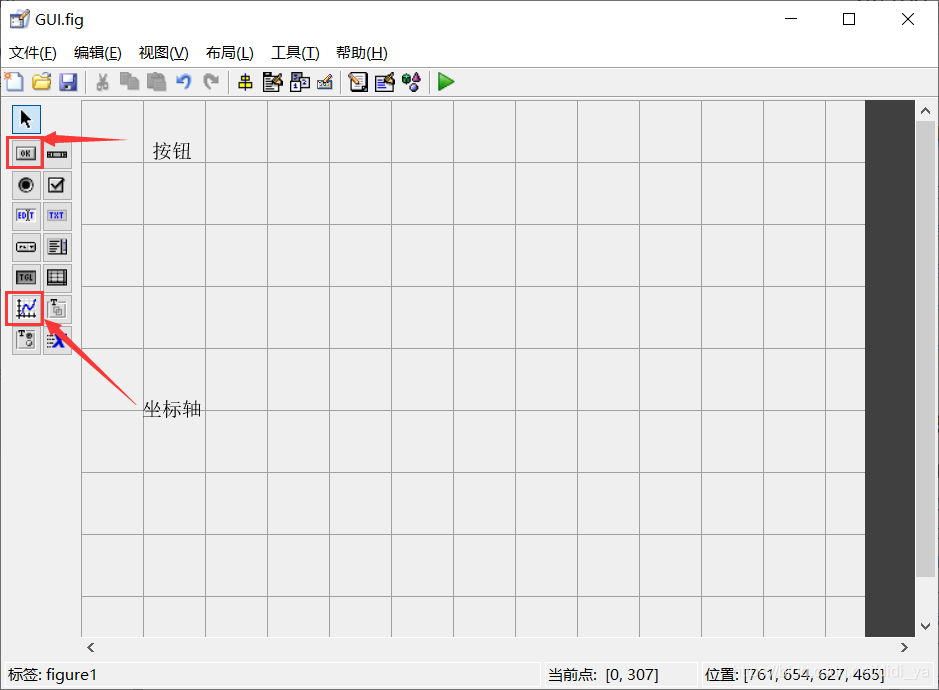The image size is (939, 690).
Task: Select the Static Text tool
Action: pyautogui.click(x=57, y=216)
